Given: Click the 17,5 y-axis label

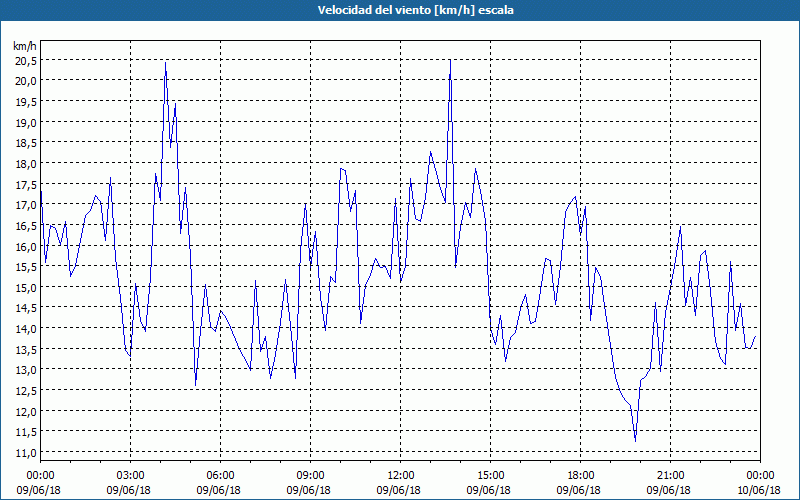Looking at the screenshot, I should pyautogui.click(x=25, y=184).
